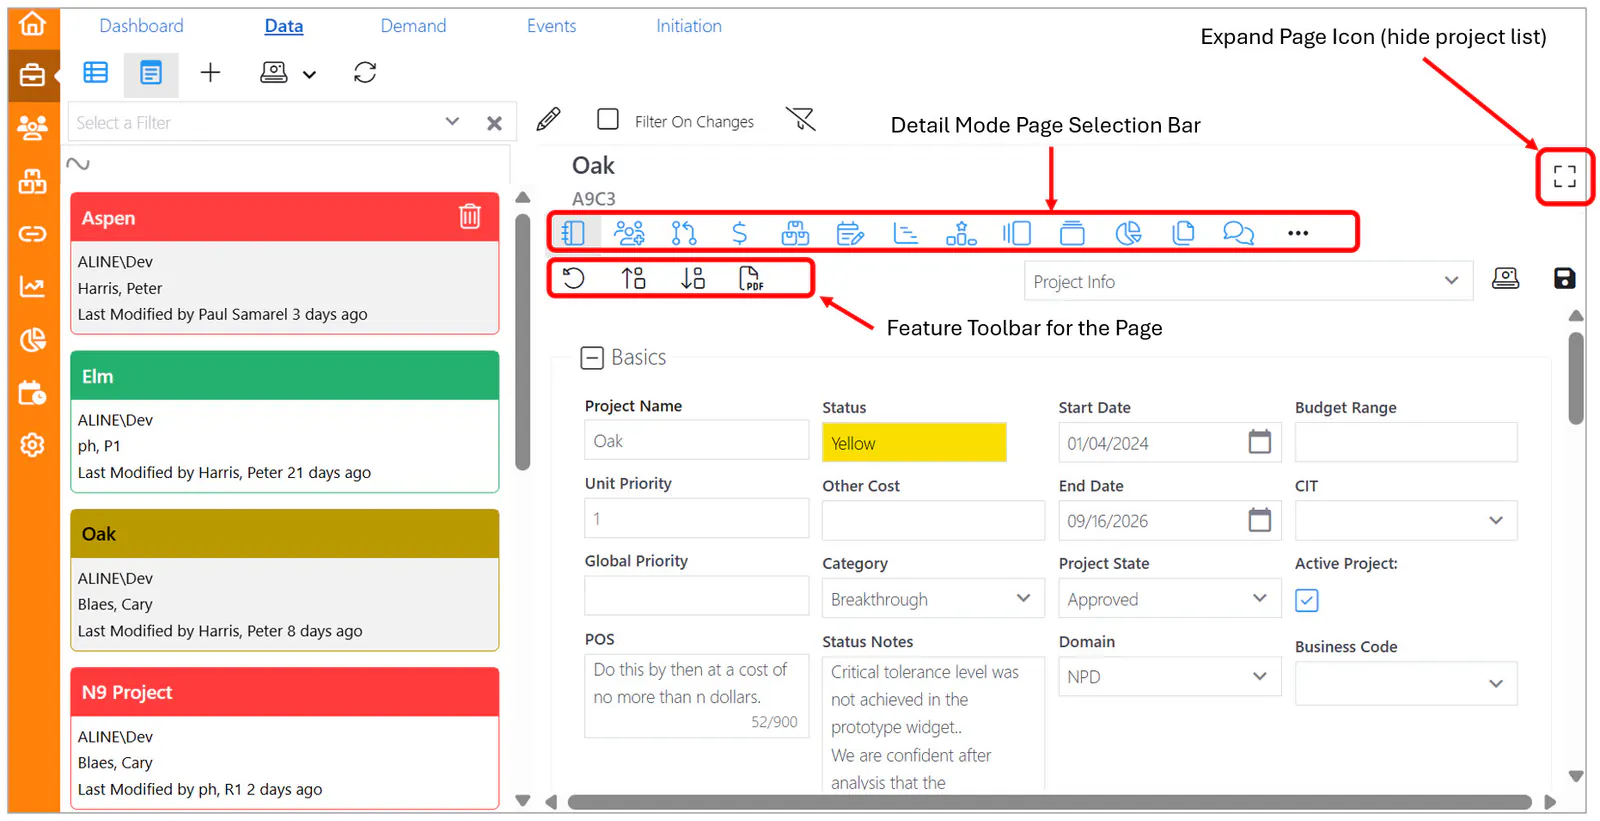This screenshot has width=1600, height=821.
Task: Open the Events tab
Action: tap(551, 26)
